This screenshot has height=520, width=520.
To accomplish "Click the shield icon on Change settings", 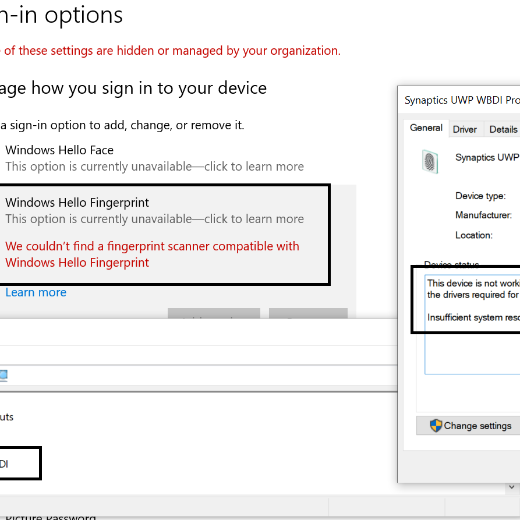I will coord(436,426).
